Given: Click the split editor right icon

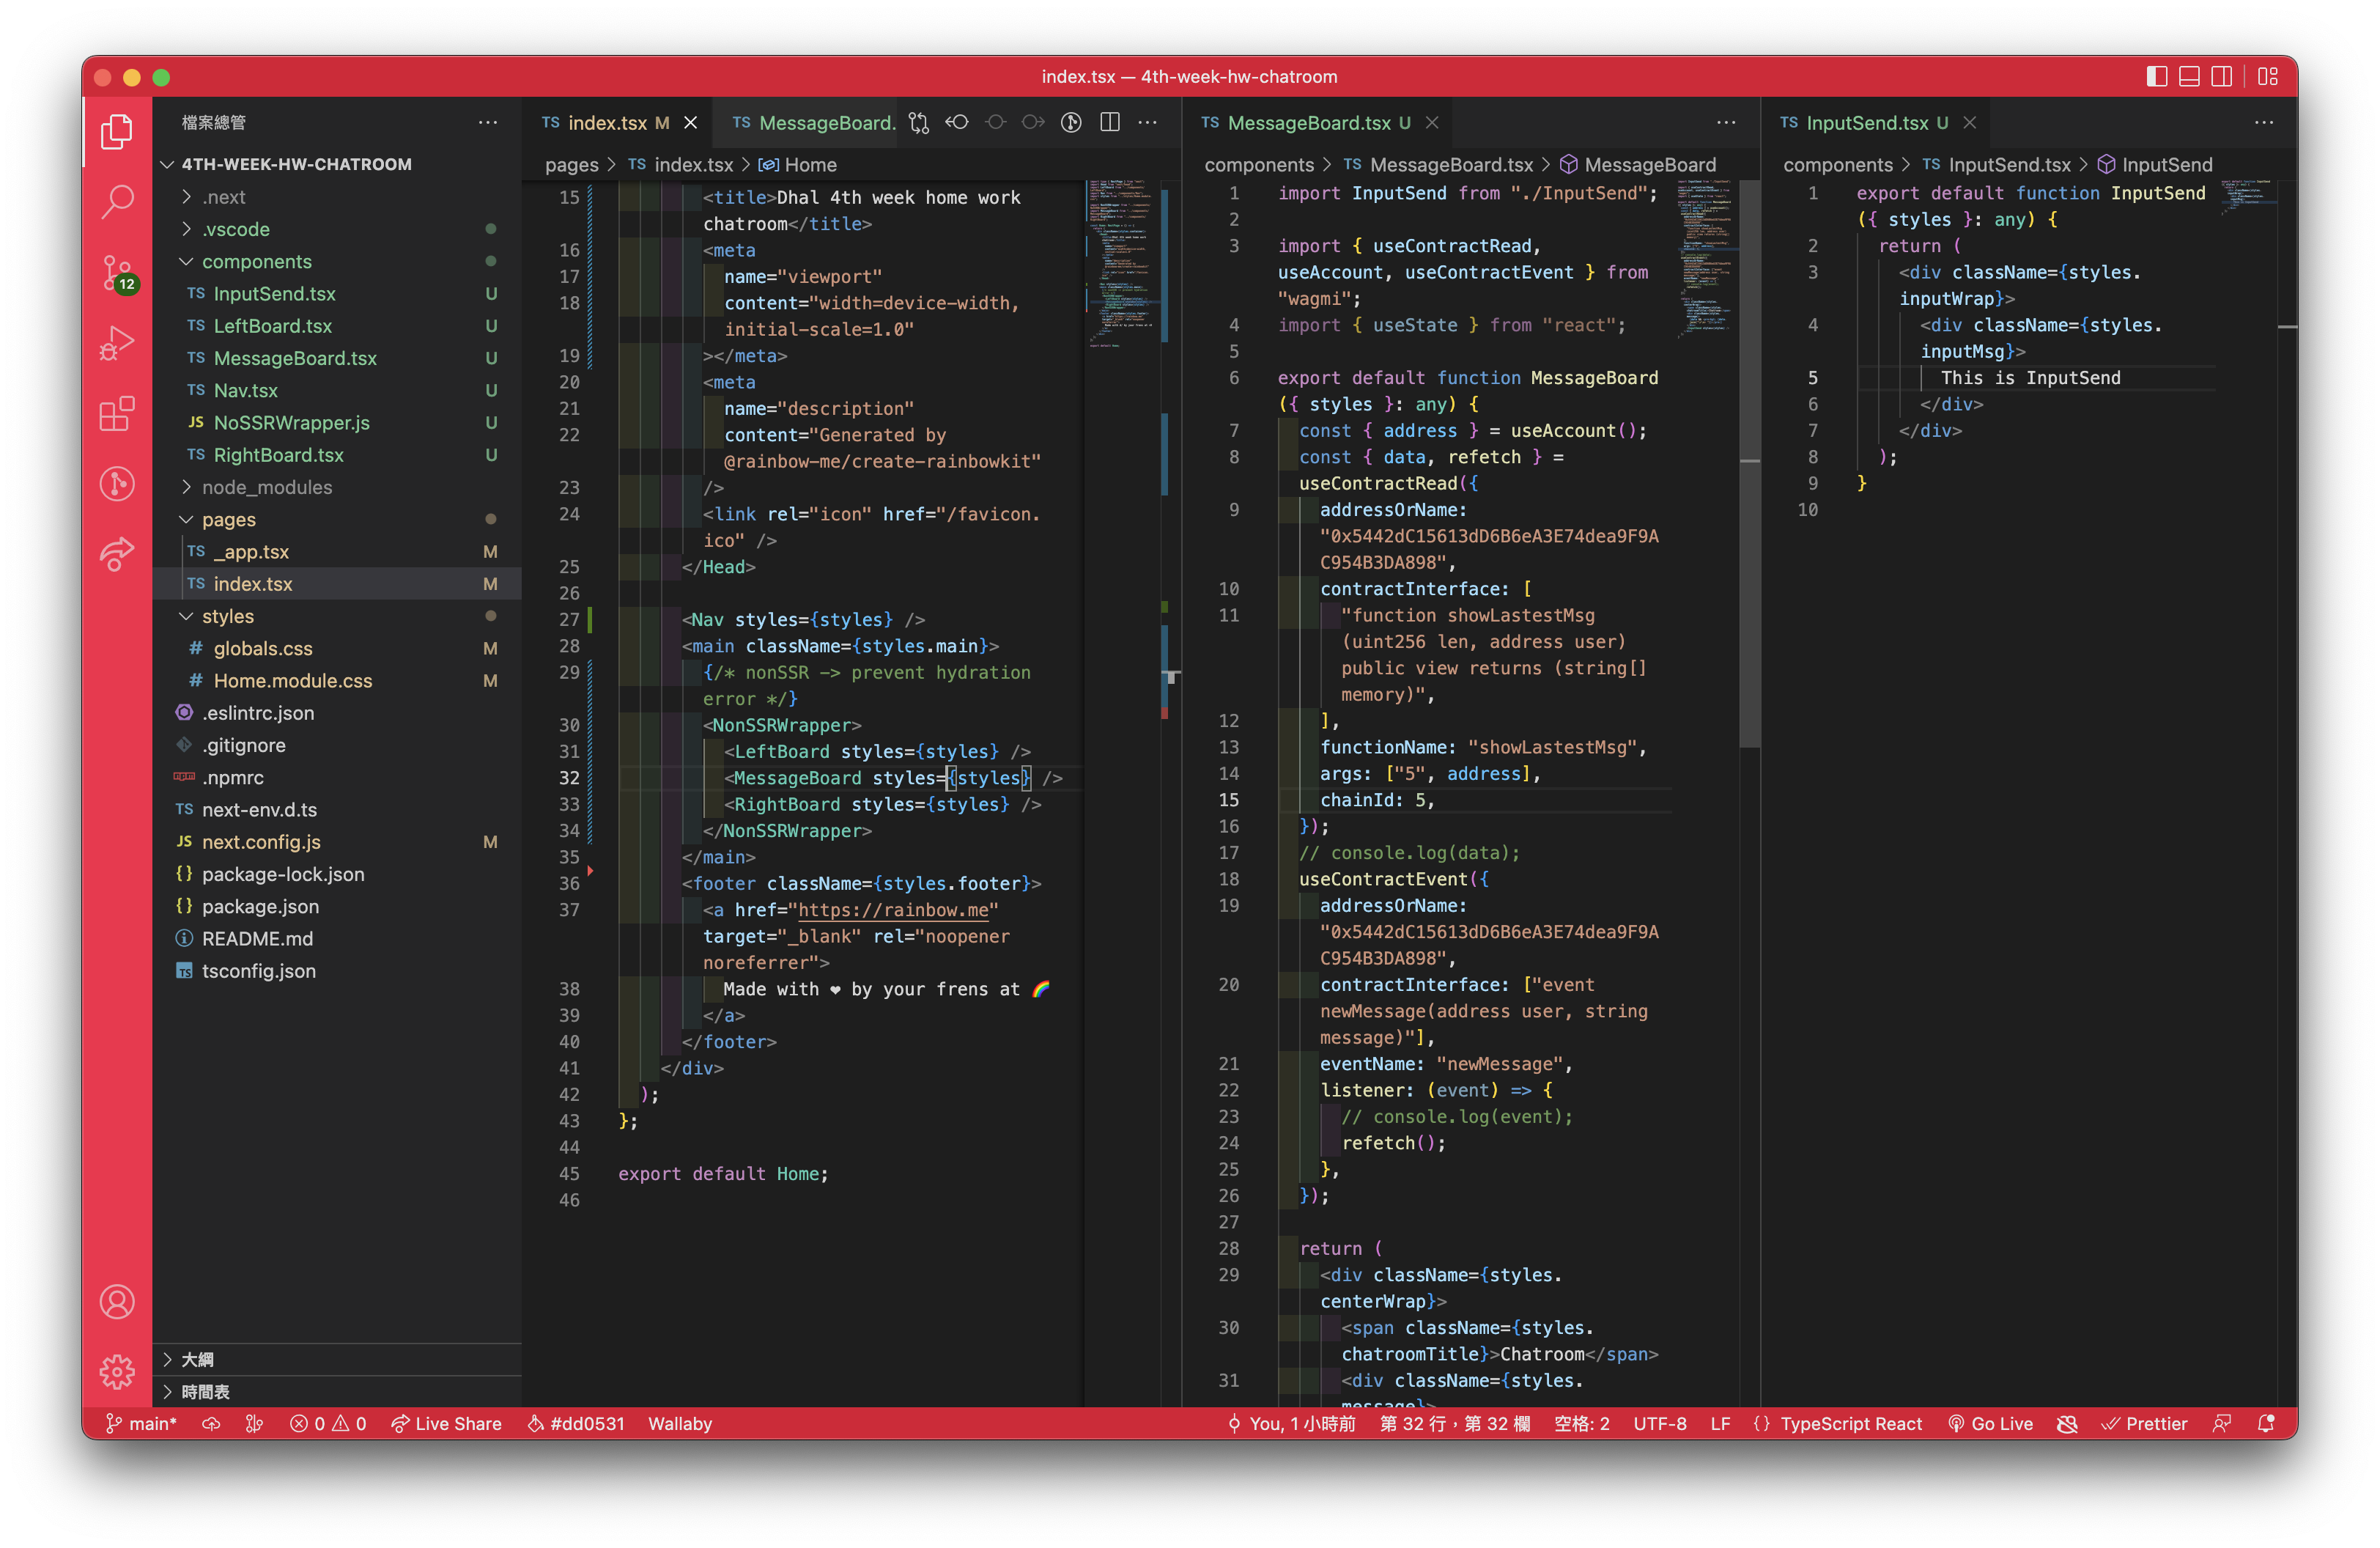Looking at the screenshot, I should click(1110, 122).
